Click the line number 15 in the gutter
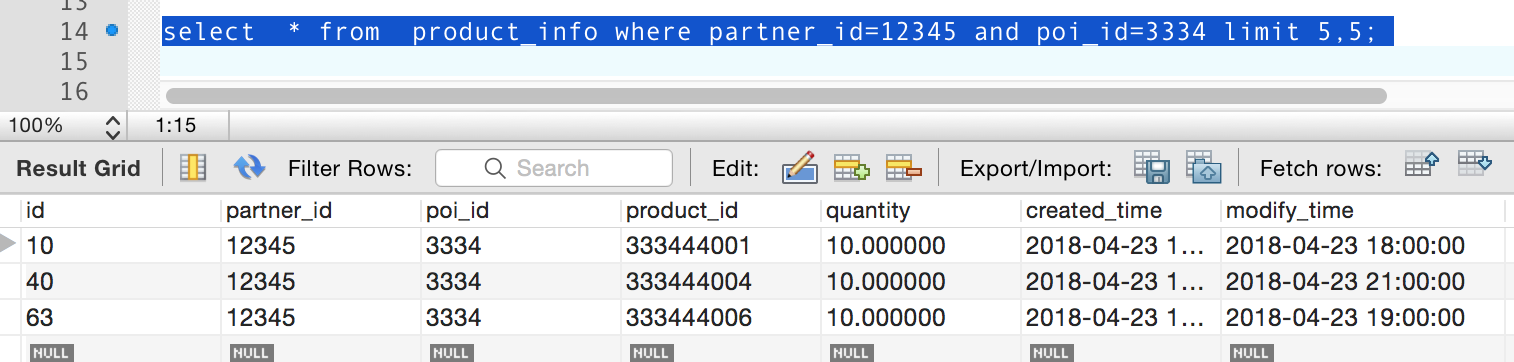This screenshot has height=362, width=1514. point(75,62)
